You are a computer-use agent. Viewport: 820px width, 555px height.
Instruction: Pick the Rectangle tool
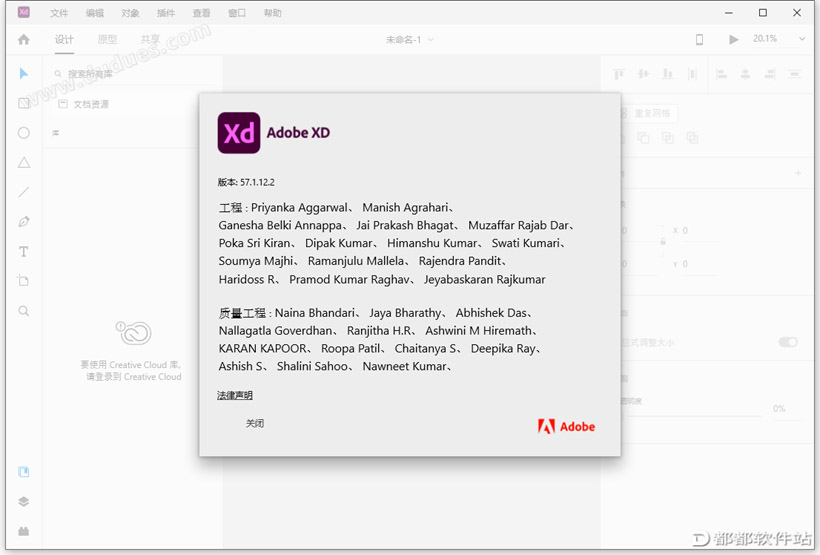click(x=24, y=103)
